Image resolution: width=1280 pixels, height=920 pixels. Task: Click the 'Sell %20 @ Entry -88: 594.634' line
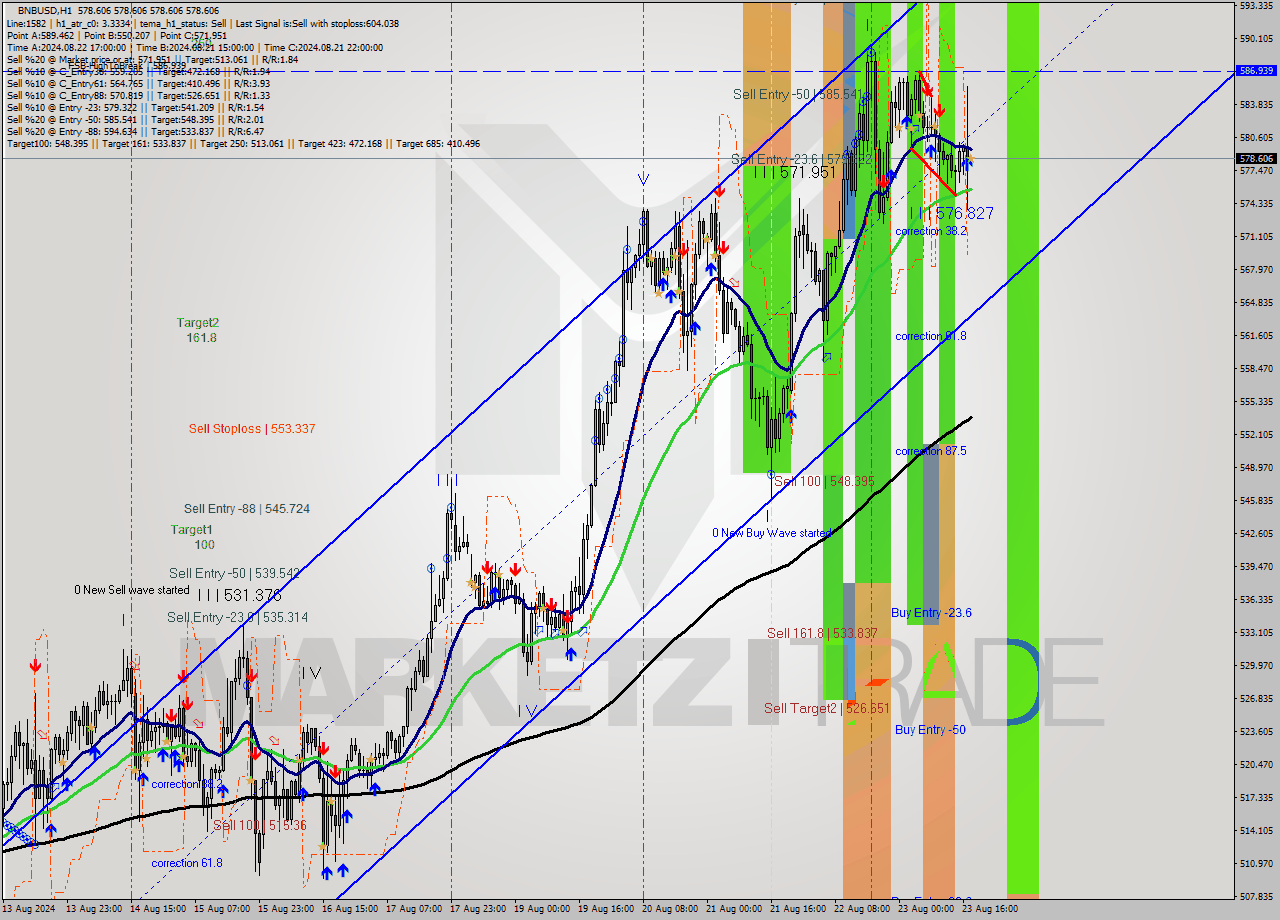click(x=135, y=131)
